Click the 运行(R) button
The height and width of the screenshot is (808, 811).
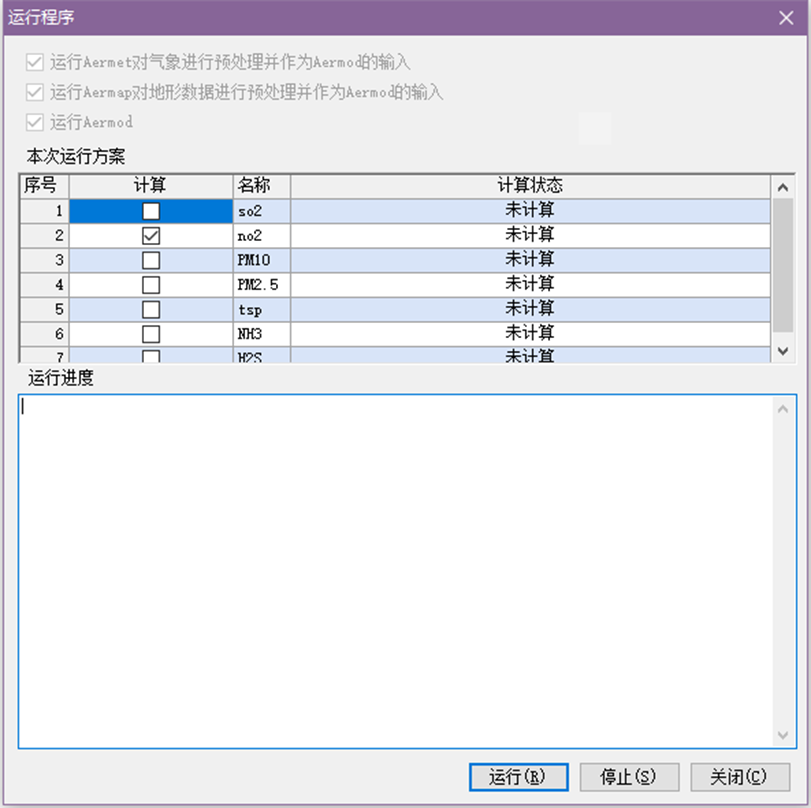[x=518, y=777]
